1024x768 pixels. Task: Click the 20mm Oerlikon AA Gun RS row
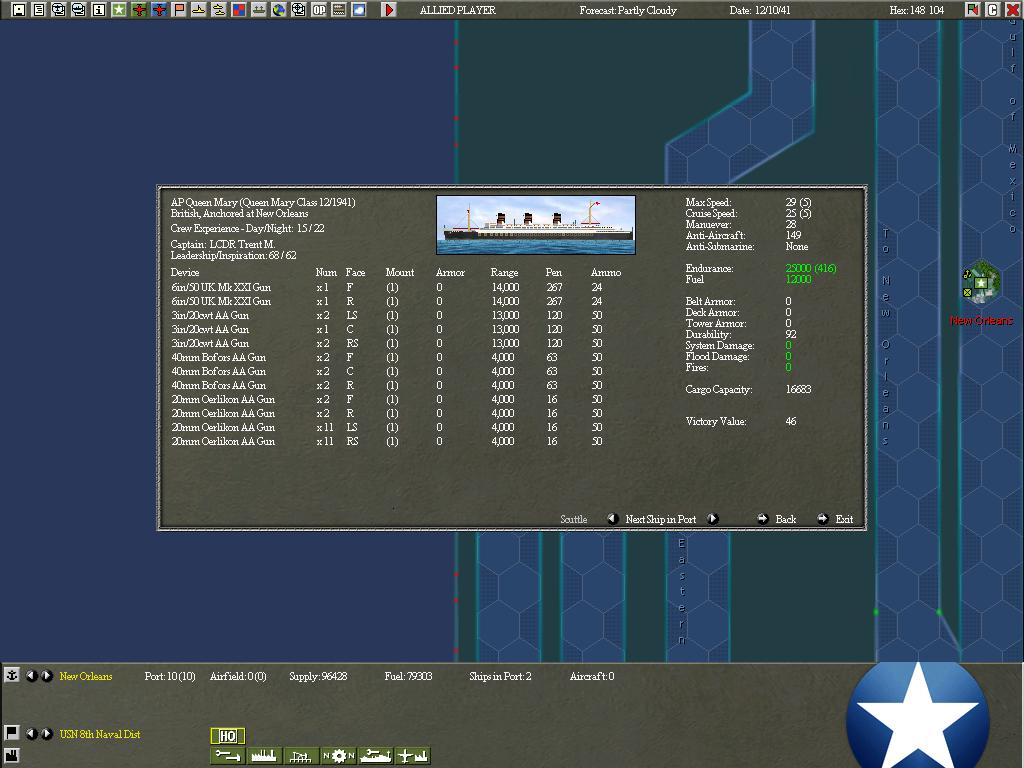[x=396, y=441]
